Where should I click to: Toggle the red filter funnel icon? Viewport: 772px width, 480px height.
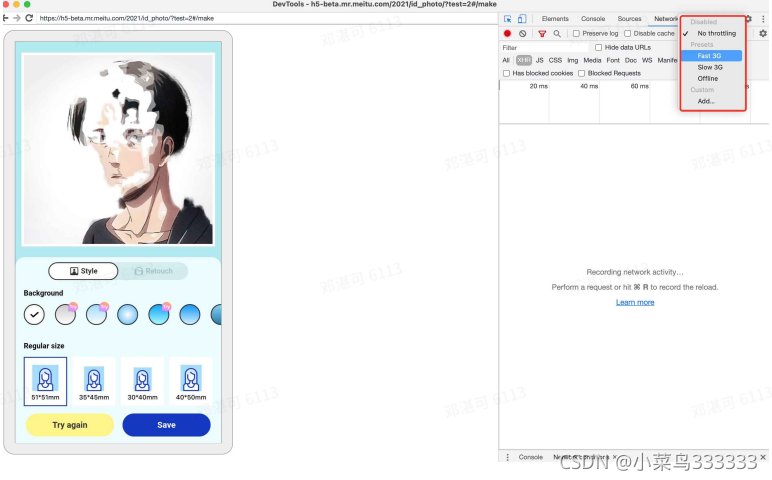(542, 33)
